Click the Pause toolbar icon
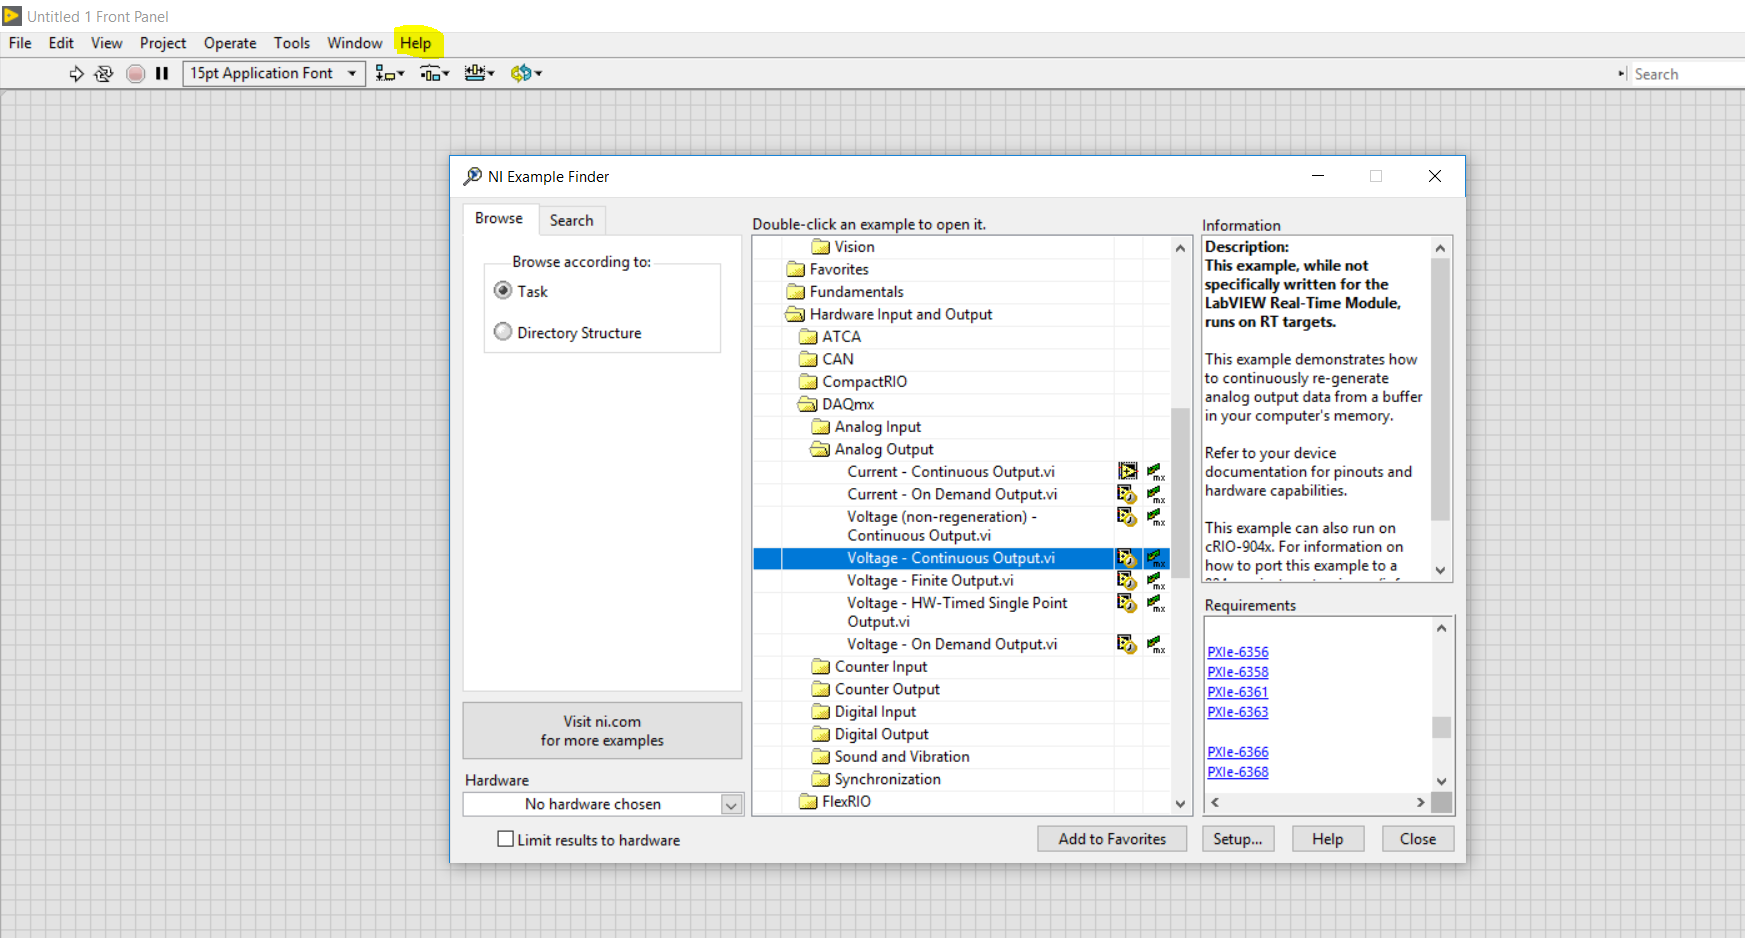 pos(162,73)
